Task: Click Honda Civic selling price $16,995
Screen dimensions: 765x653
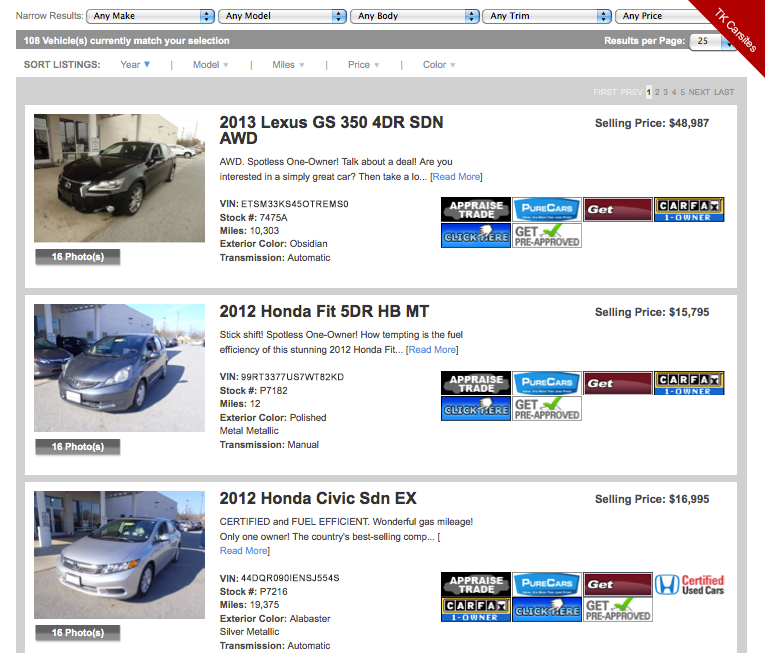Action: point(652,499)
